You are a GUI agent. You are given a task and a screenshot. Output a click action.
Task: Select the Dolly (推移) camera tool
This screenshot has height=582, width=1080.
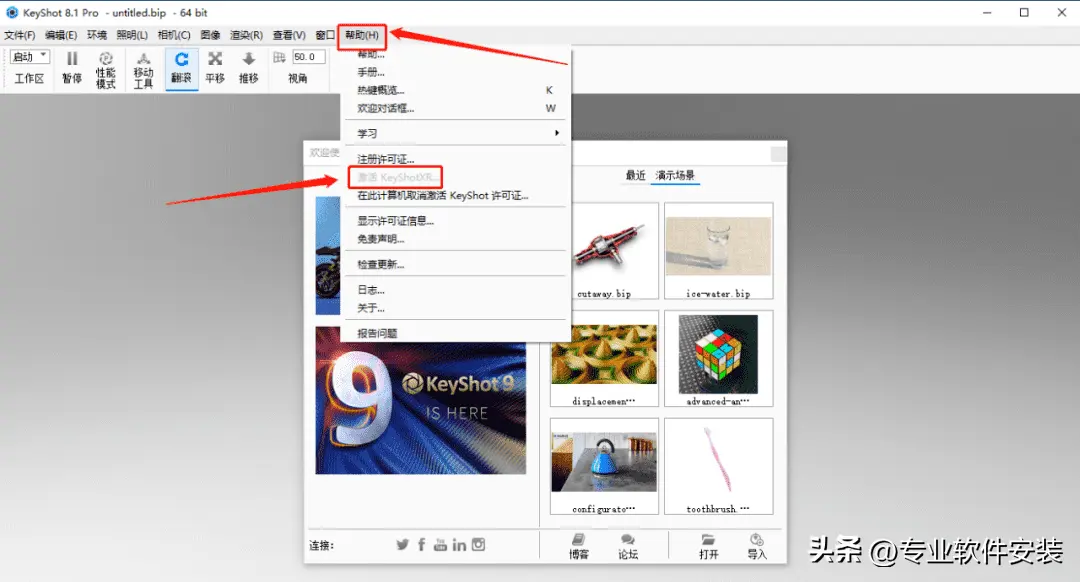point(249,67)
